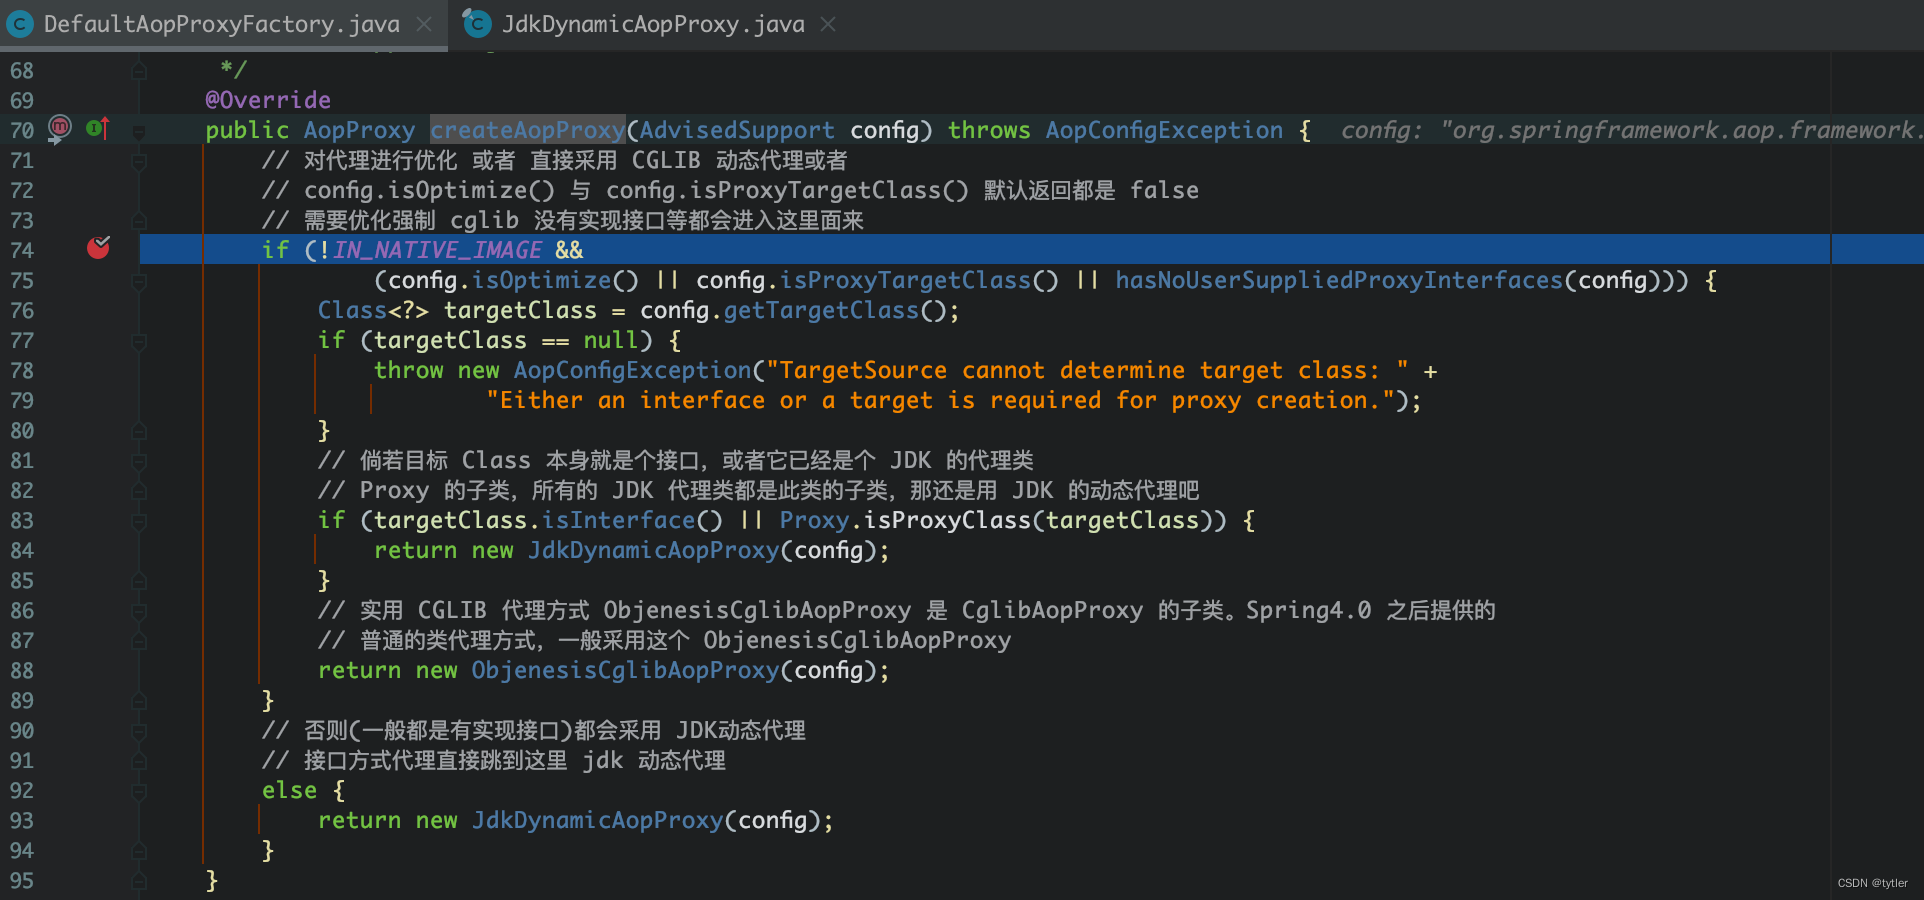This screenshot has height=900, width=1924.
Task: Click the "Either an interface or a target" string
Action: (x=941, y=400)
